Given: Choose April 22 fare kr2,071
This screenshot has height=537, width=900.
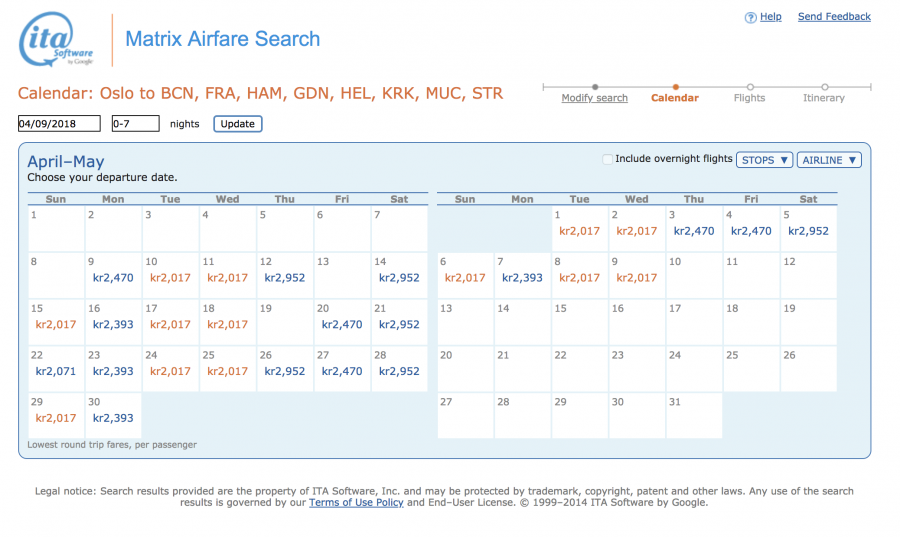Looking at the screenshot, I should click(56, 371).
